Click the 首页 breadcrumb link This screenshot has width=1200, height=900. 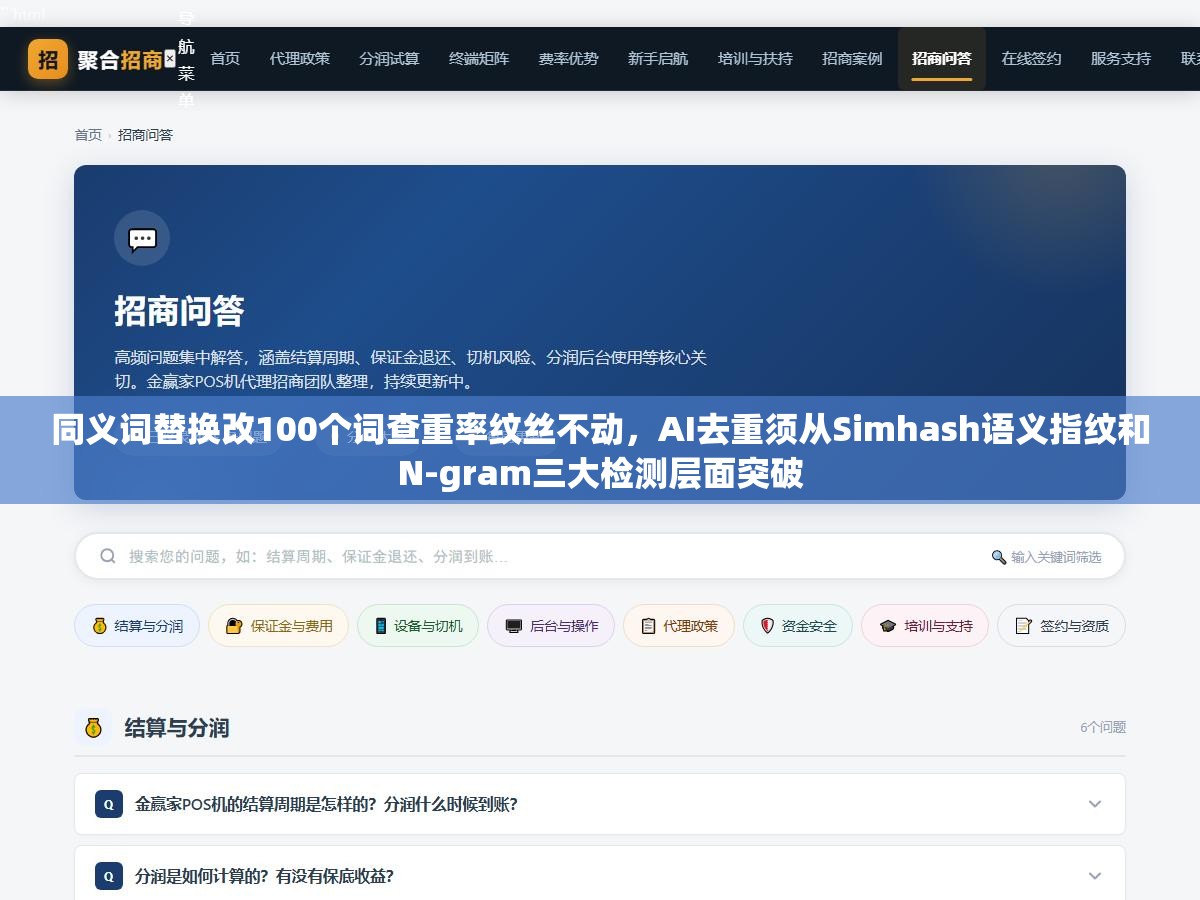point(88,135)
